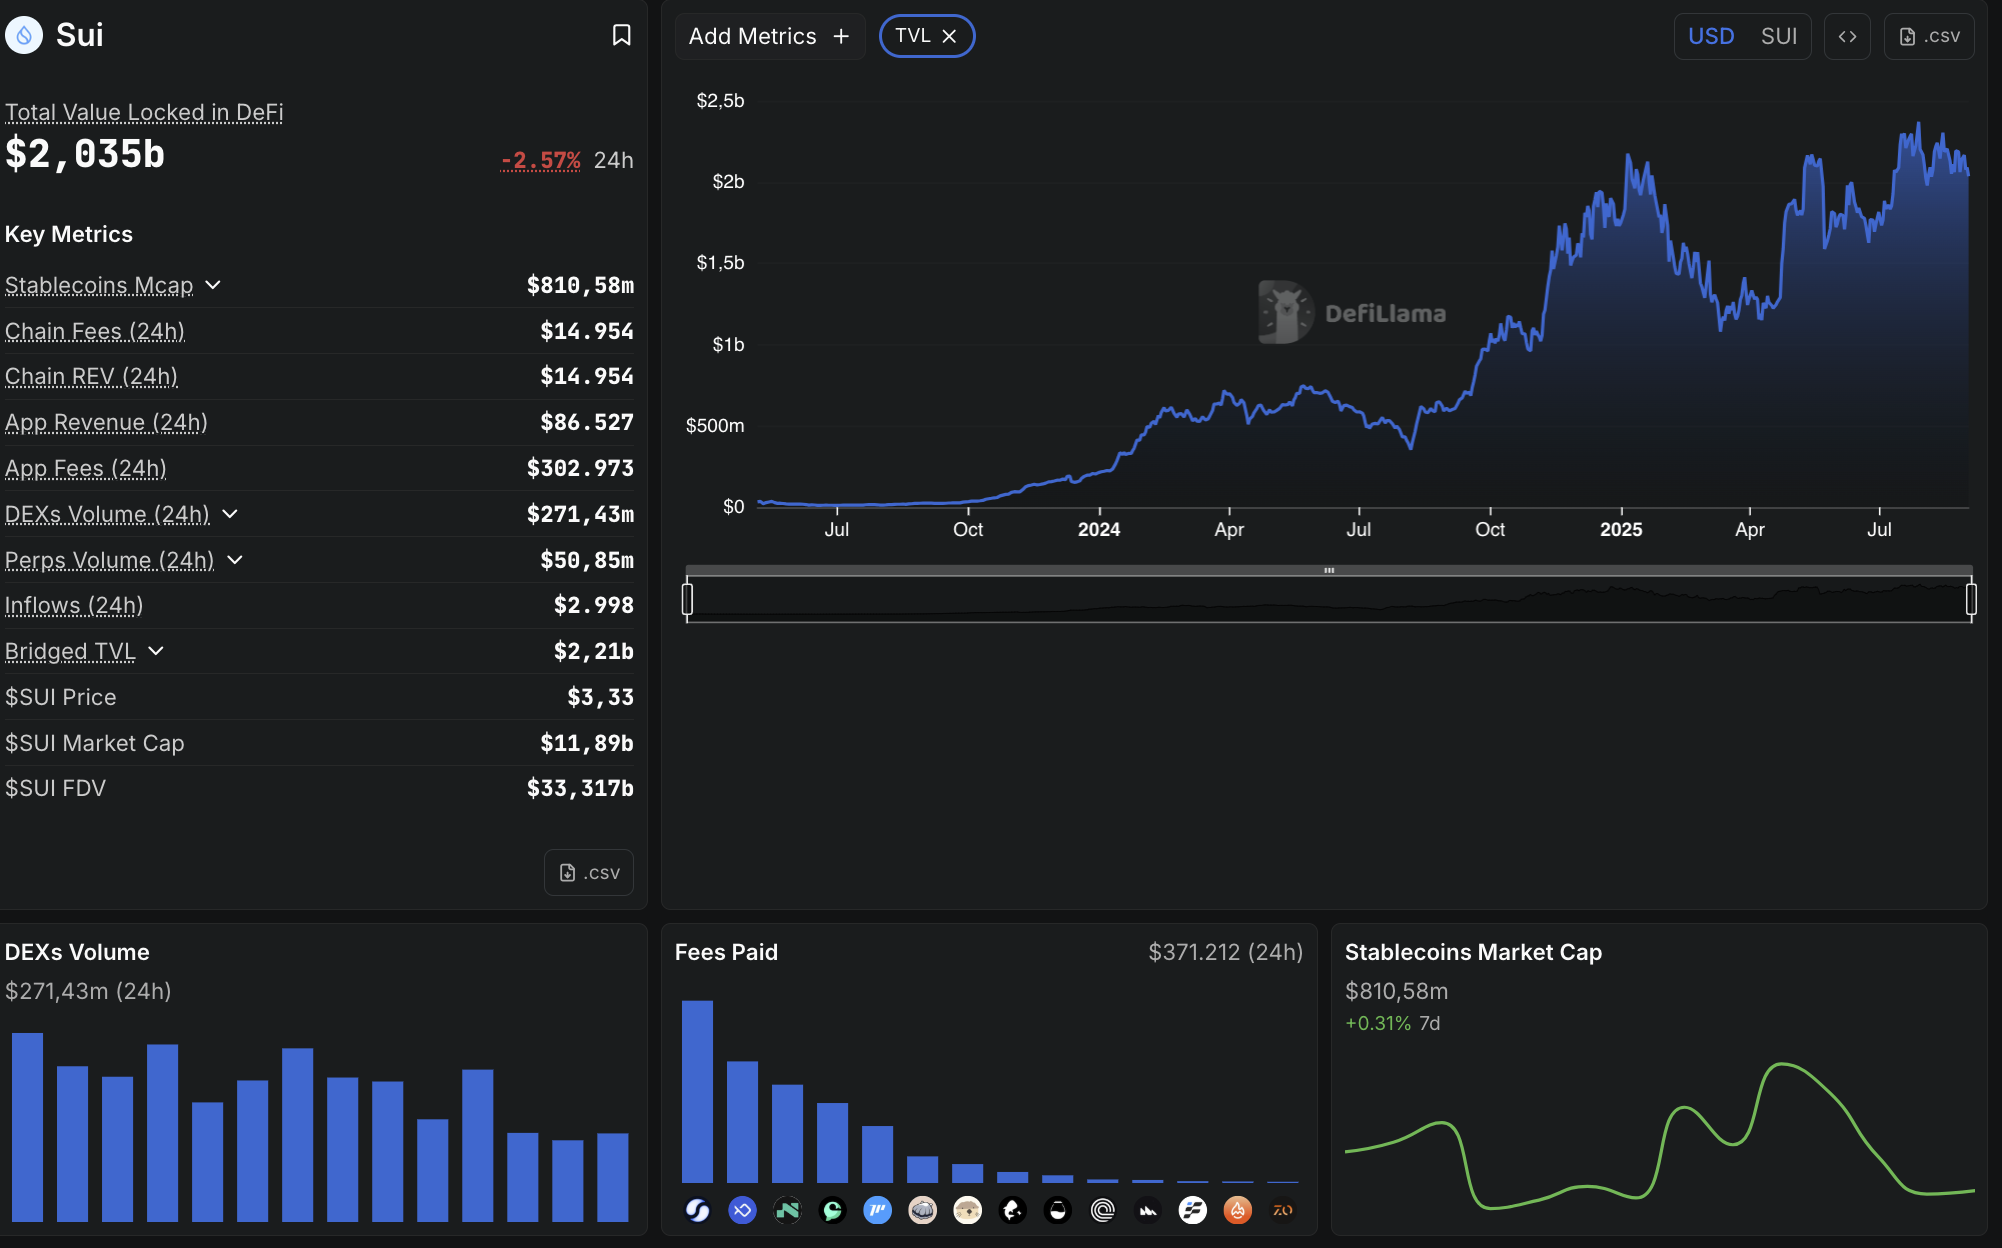Expand the Bridged TVL chevron
Screen dimensions: 2002x1248
pyautogui.click(x=156, y=651)
